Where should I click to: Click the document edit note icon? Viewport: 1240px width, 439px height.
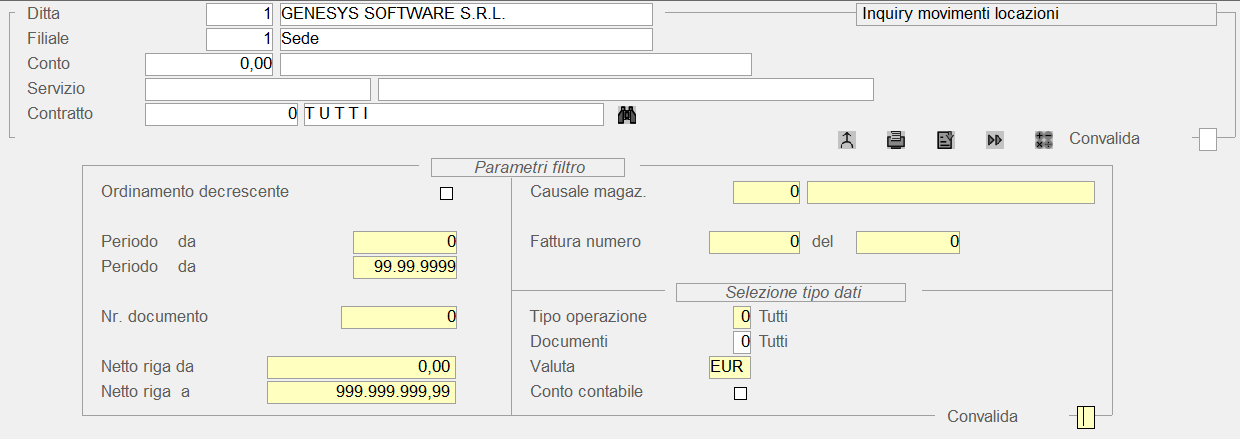(x=945, y=140)
